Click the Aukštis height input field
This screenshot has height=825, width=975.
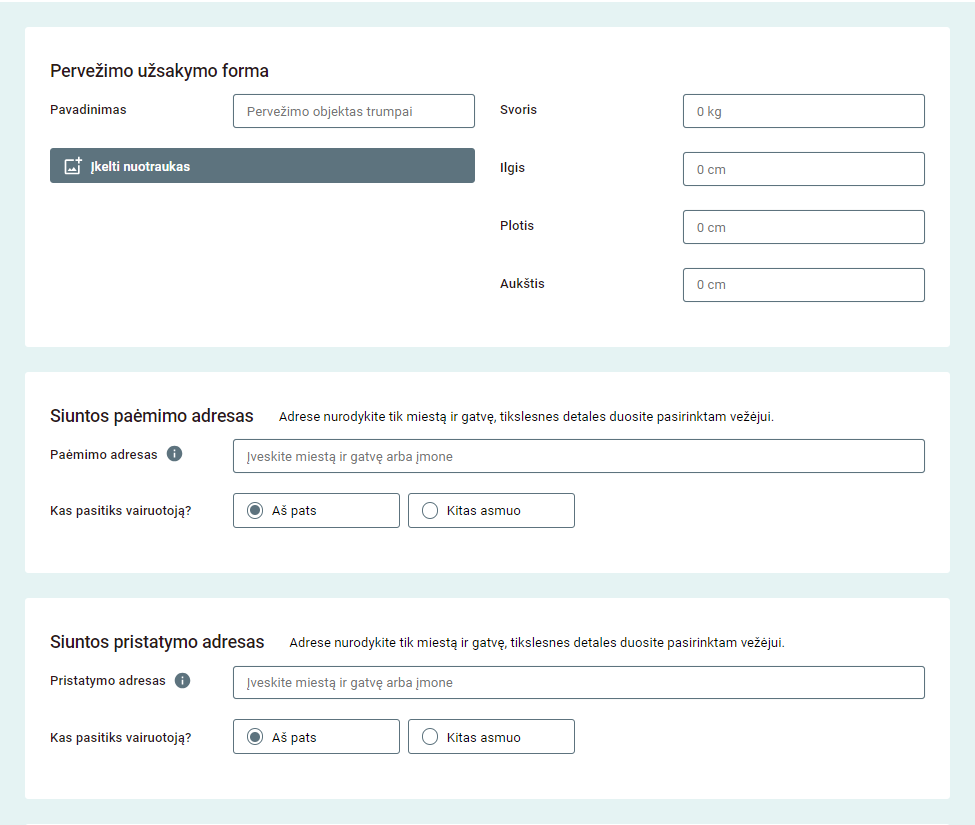[x=803, y=285]
